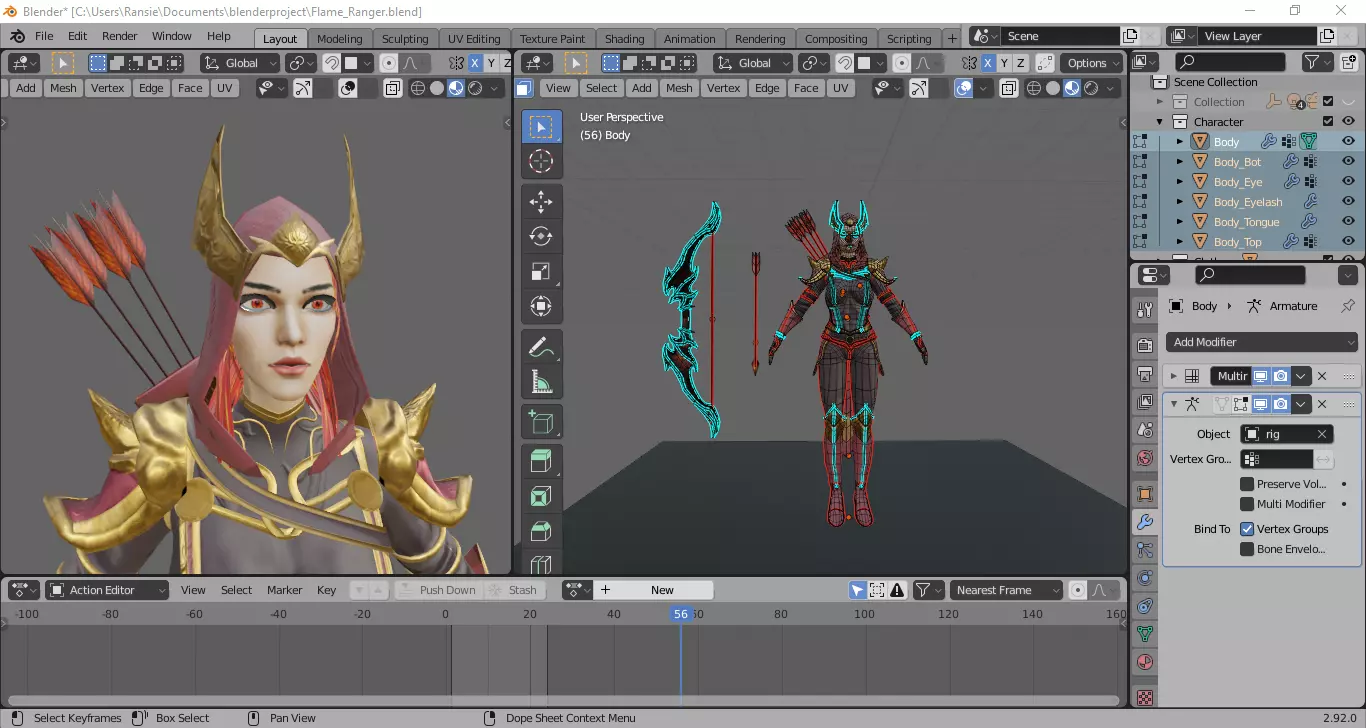
Task: Switch to the UV Editing workspace tab
Action: [x=474, y=38]
